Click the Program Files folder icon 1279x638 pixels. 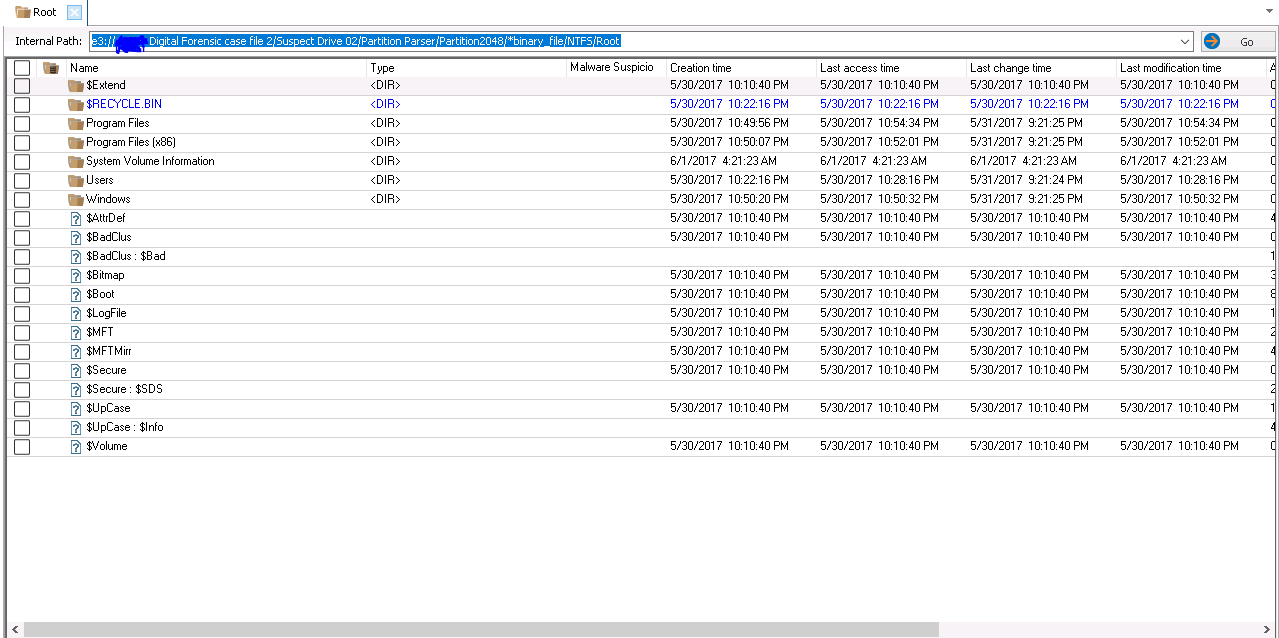tap(76, 124)
